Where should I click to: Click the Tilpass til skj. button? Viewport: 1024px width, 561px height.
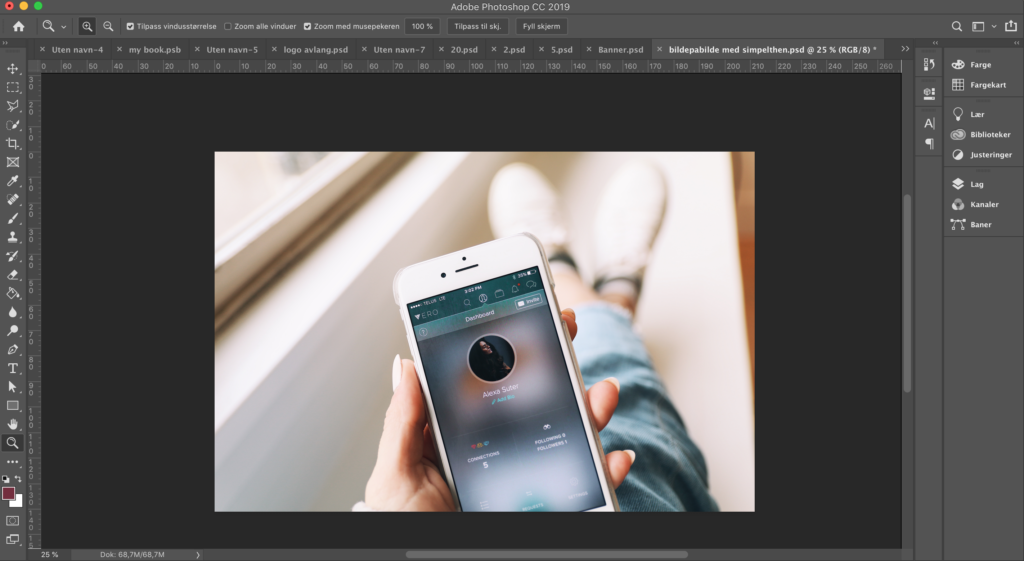tap(478, 26)
